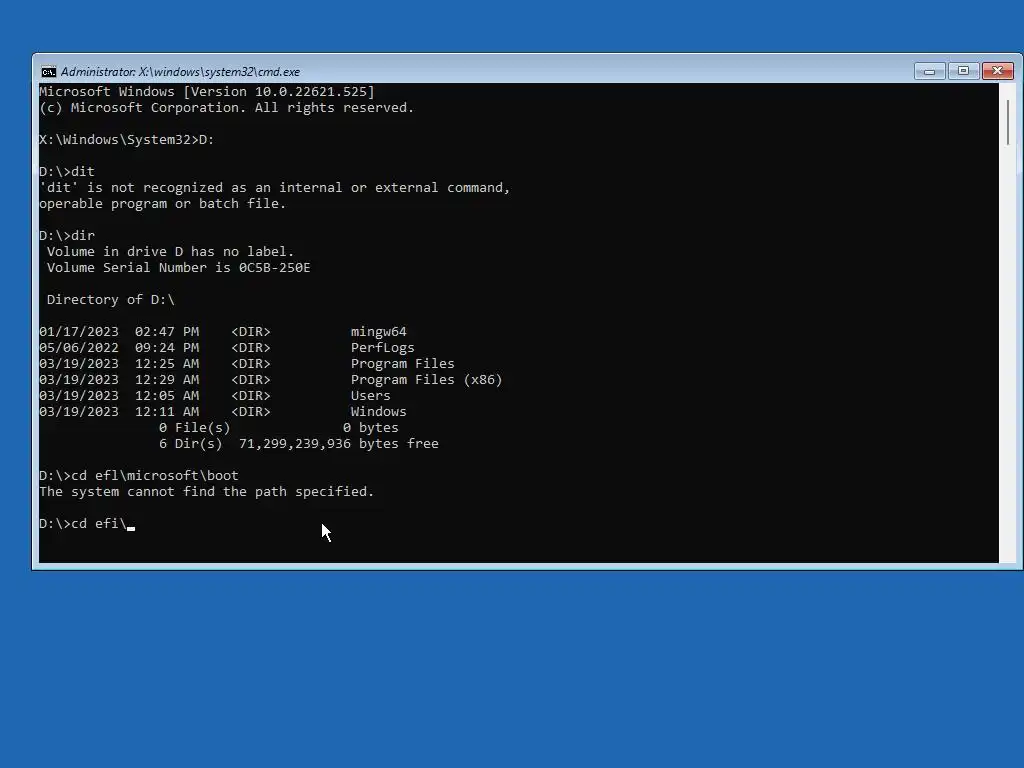The height and width of the screenshot is (768, 1024).
Task: Click the 'Program Files' entry dated 12:25 AM
Action: click(402, 364)
